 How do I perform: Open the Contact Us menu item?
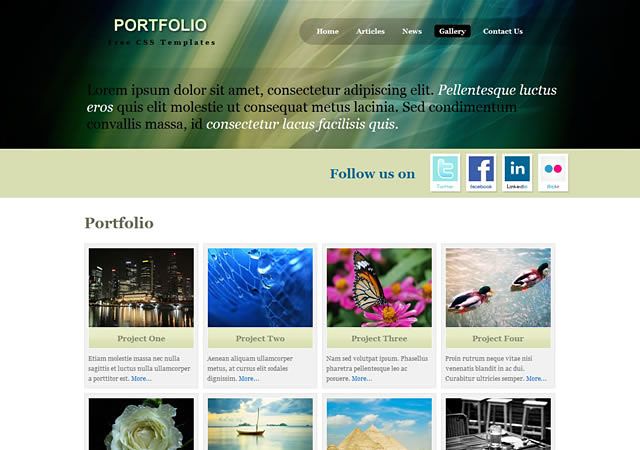pos(503,31)
